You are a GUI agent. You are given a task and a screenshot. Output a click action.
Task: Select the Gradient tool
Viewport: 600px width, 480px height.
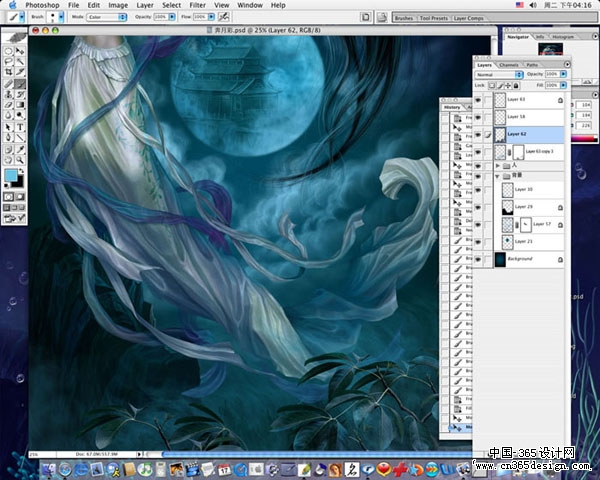pos(20,104)
